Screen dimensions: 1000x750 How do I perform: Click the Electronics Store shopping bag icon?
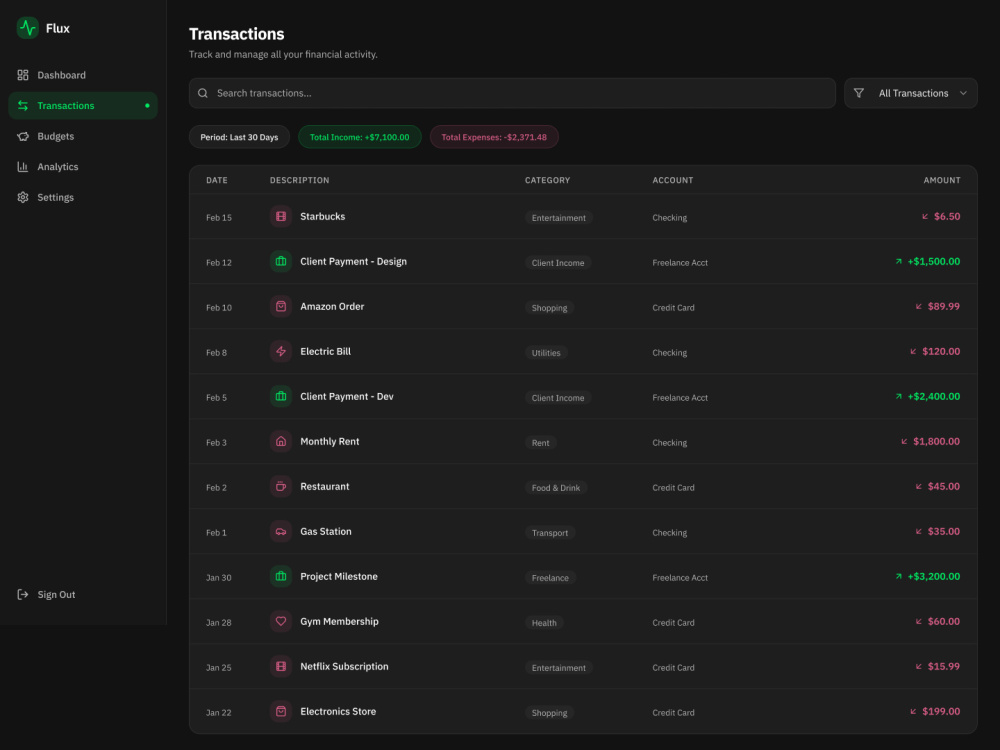point(281,712)
